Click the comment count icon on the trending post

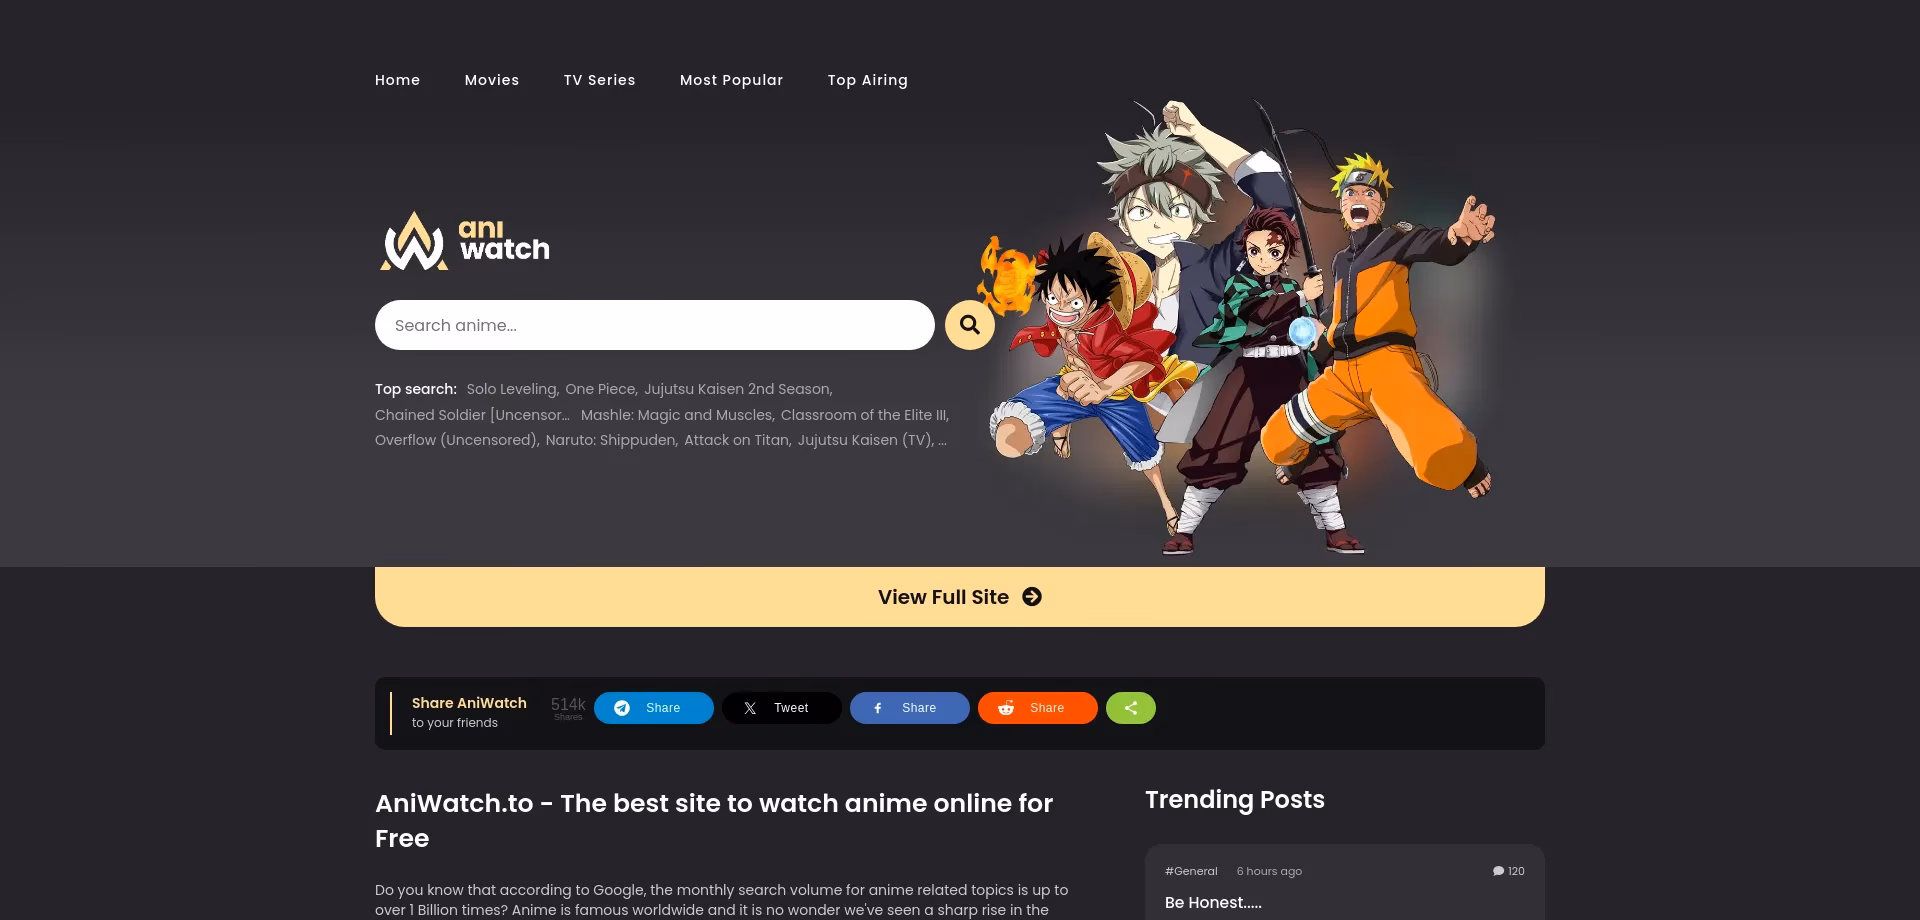tap(1497, 871)
